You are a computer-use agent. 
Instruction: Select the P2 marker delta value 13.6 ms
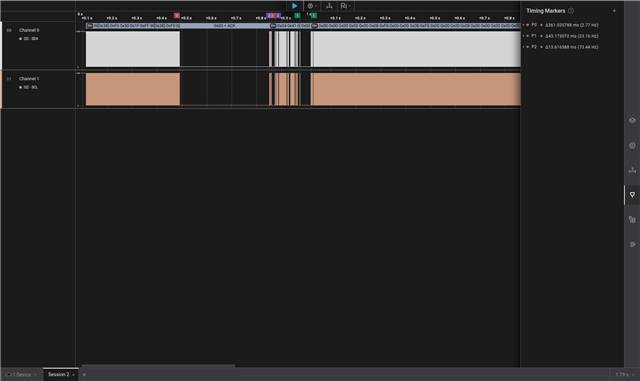point(571,47)
